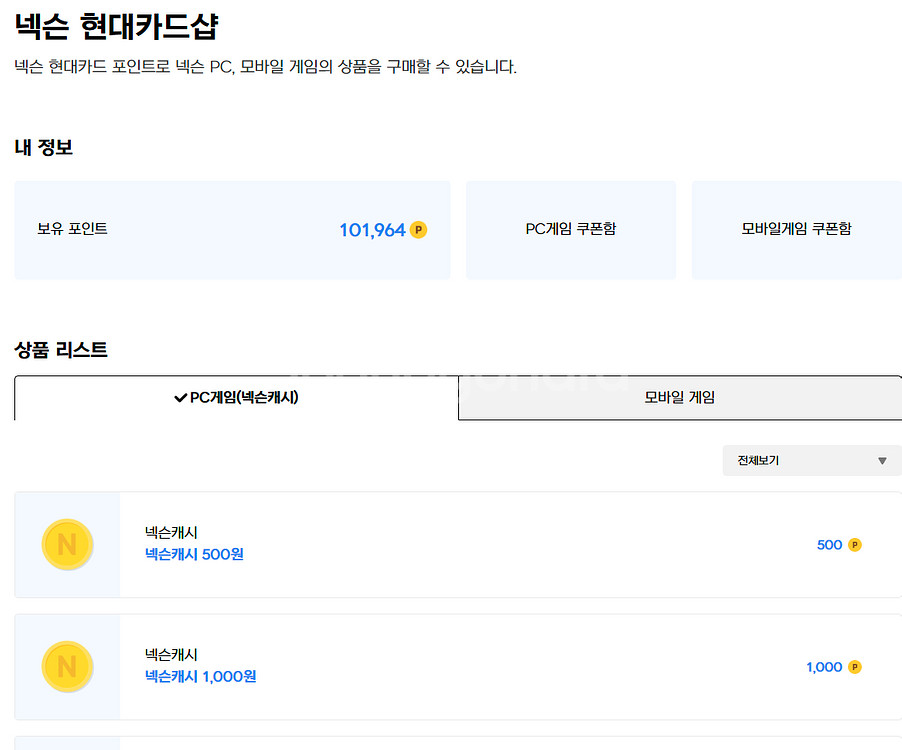
Task: Switch to the 모바일 게임 tab
Action: click(680, 397)
